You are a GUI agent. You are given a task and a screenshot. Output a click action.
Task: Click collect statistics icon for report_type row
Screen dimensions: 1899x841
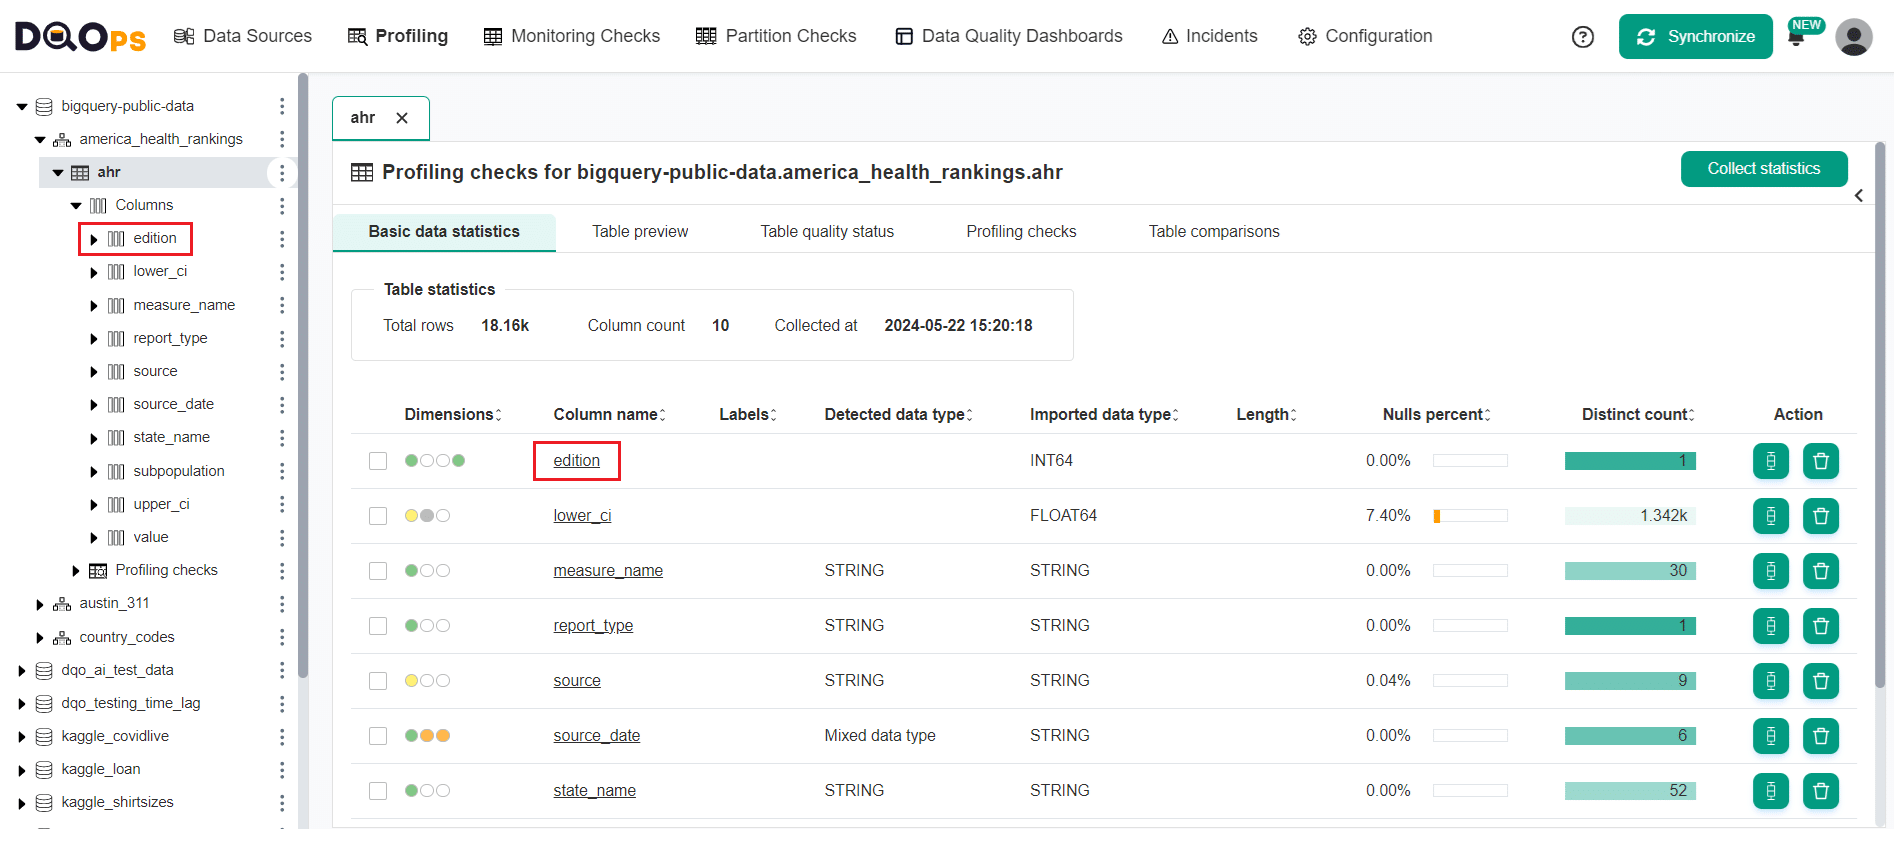[x=1770, y=626]
